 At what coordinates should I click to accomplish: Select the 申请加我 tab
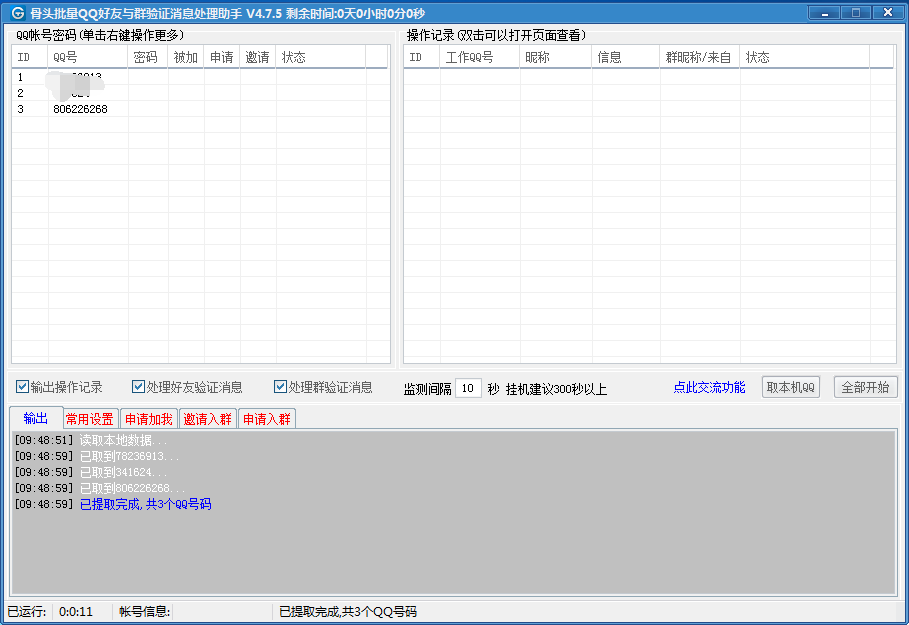click(149, 419)
